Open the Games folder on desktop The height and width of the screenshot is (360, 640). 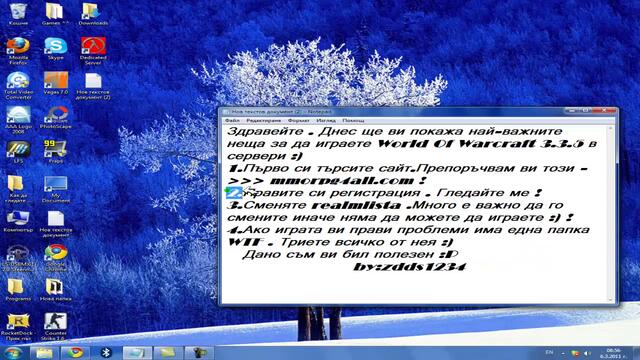(x=55, y=14)
